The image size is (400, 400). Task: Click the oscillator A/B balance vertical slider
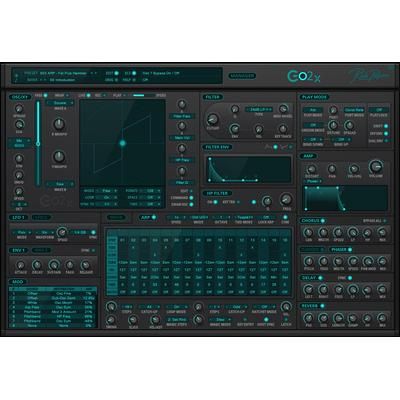coord(38,143)
